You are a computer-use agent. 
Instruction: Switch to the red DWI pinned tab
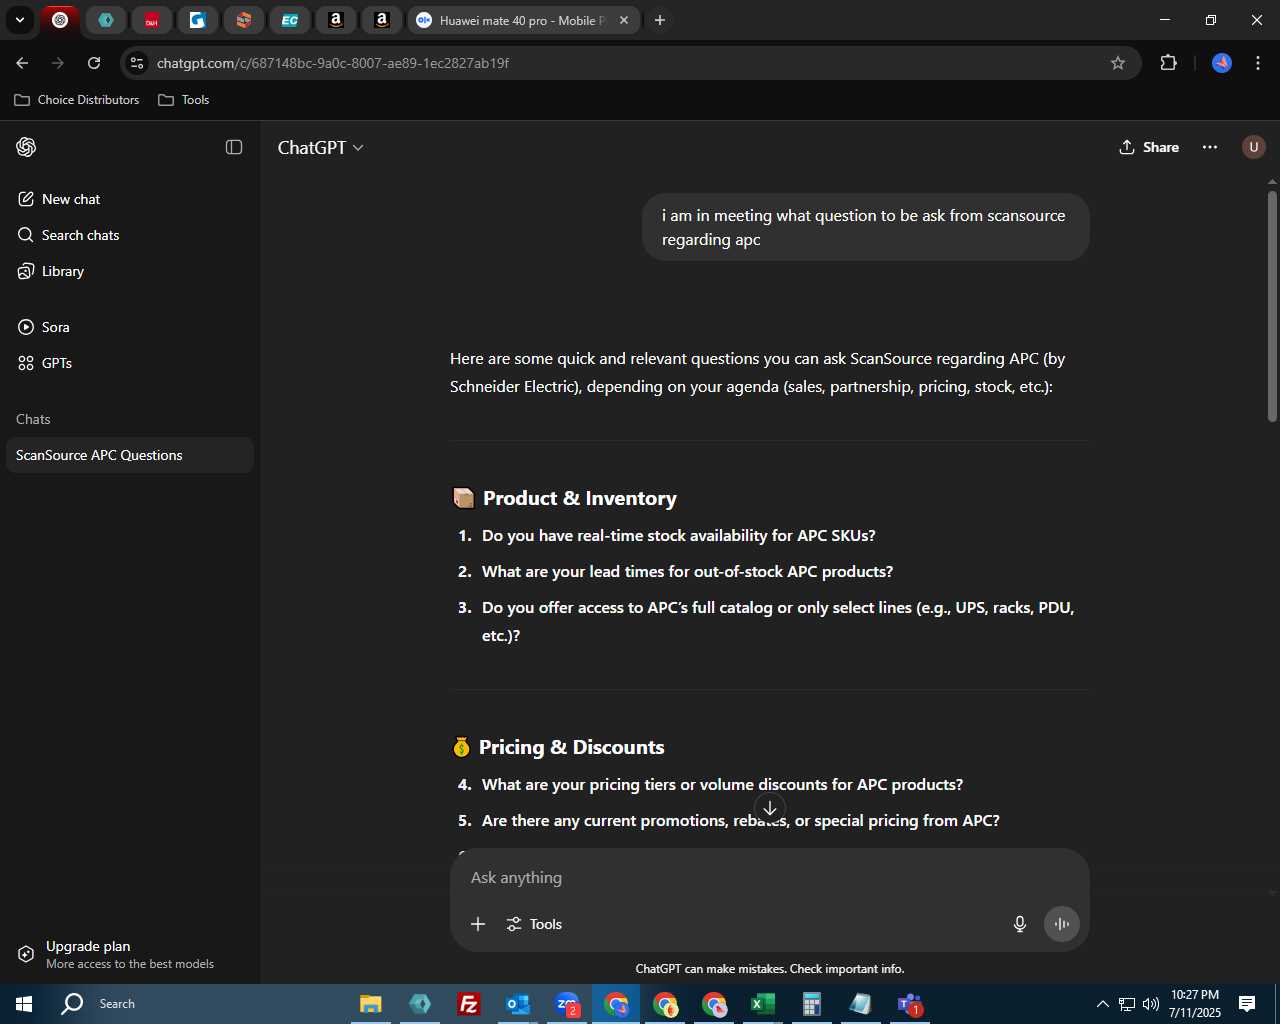coord(152,20)
